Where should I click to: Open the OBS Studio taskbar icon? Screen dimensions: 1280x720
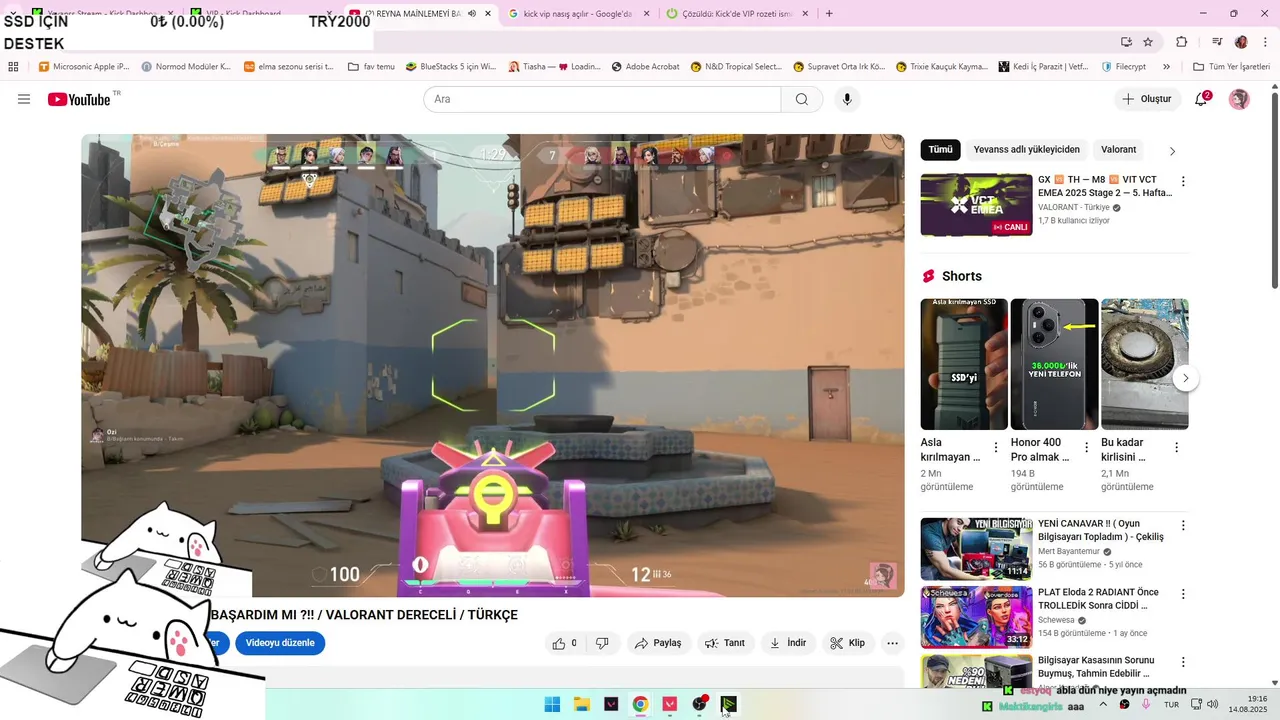coord(699,704)
